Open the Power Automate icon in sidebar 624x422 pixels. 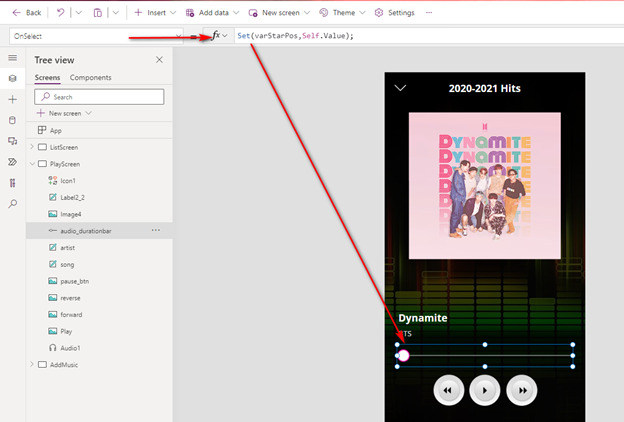13,162
